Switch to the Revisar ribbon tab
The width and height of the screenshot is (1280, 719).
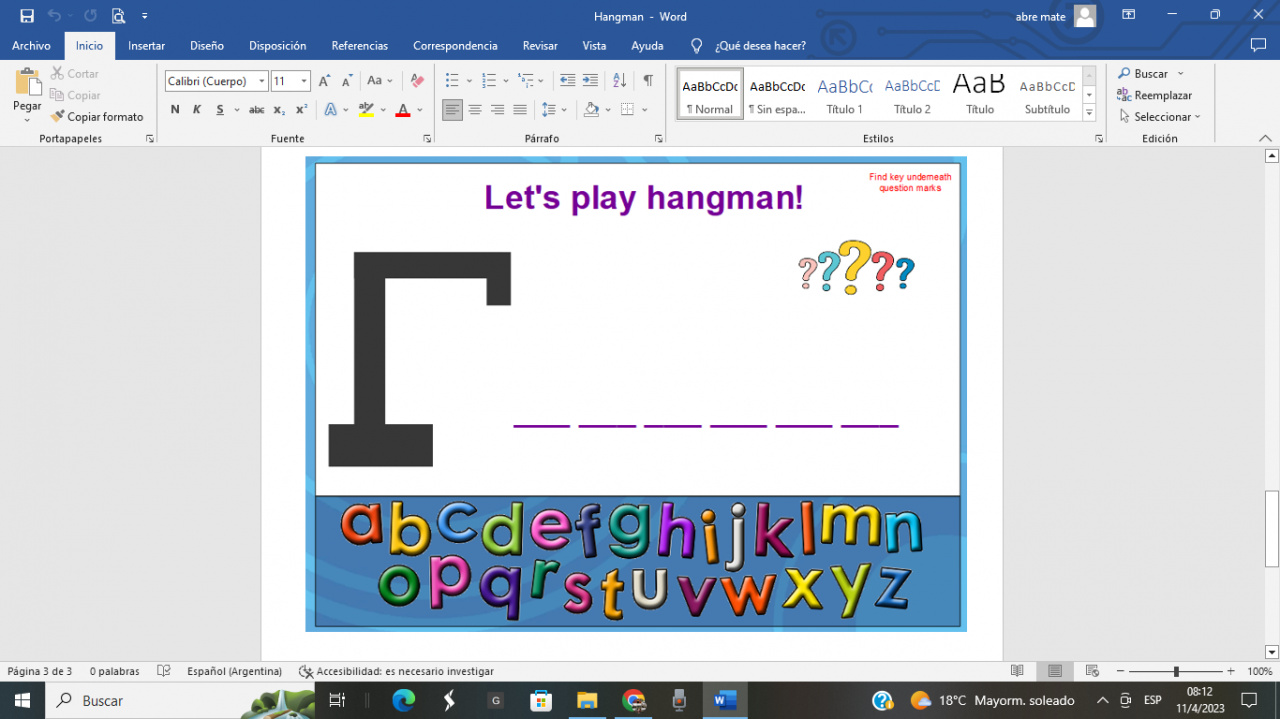[x=540, y=45]
